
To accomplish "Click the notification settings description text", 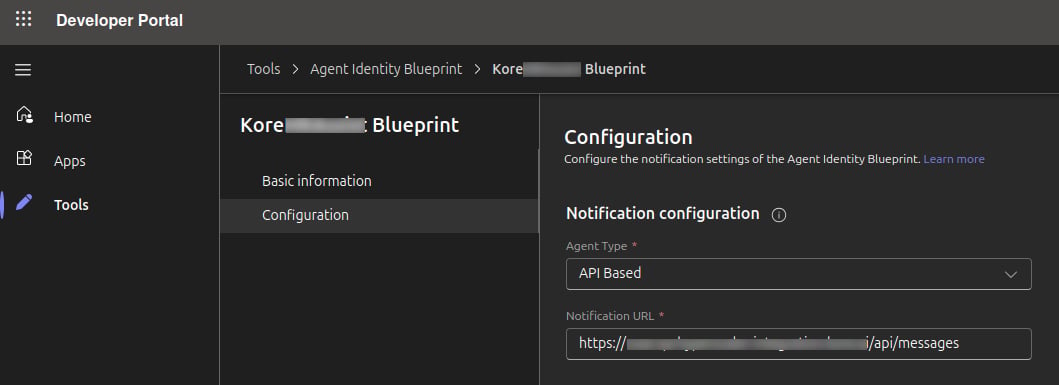I will click(742, 159).
